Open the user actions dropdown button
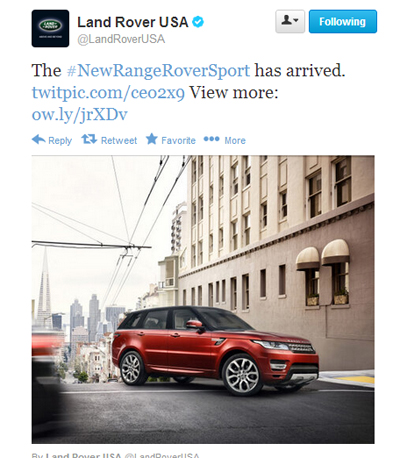 290,22
